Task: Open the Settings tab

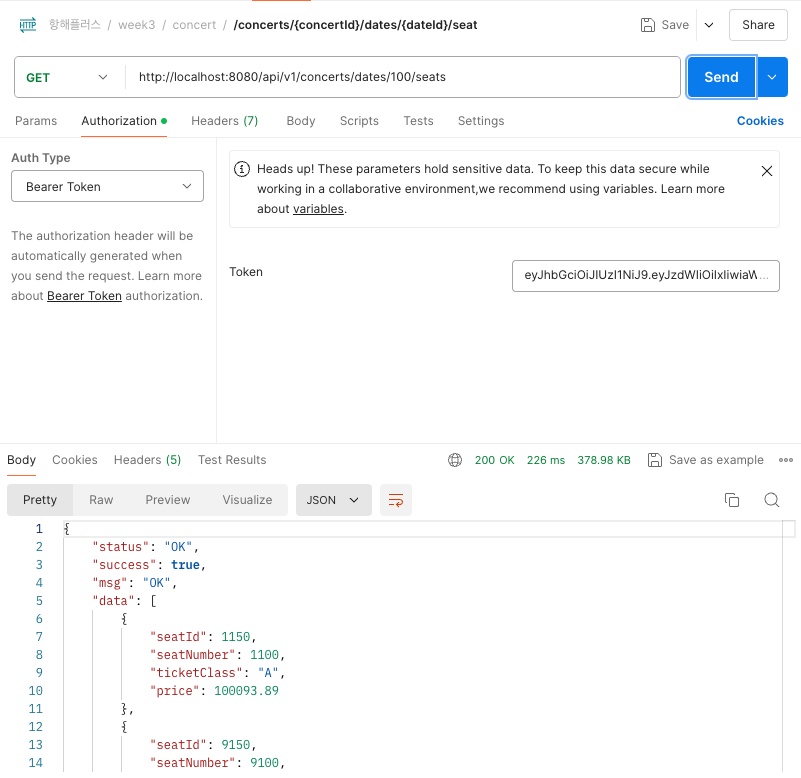Action: point(481,121)
